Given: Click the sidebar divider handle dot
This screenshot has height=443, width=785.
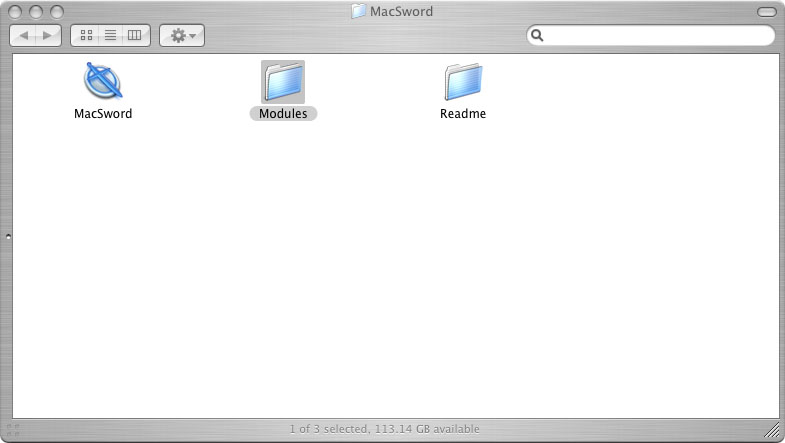Looking at the screenshot, I should click(x=8, y=236).
